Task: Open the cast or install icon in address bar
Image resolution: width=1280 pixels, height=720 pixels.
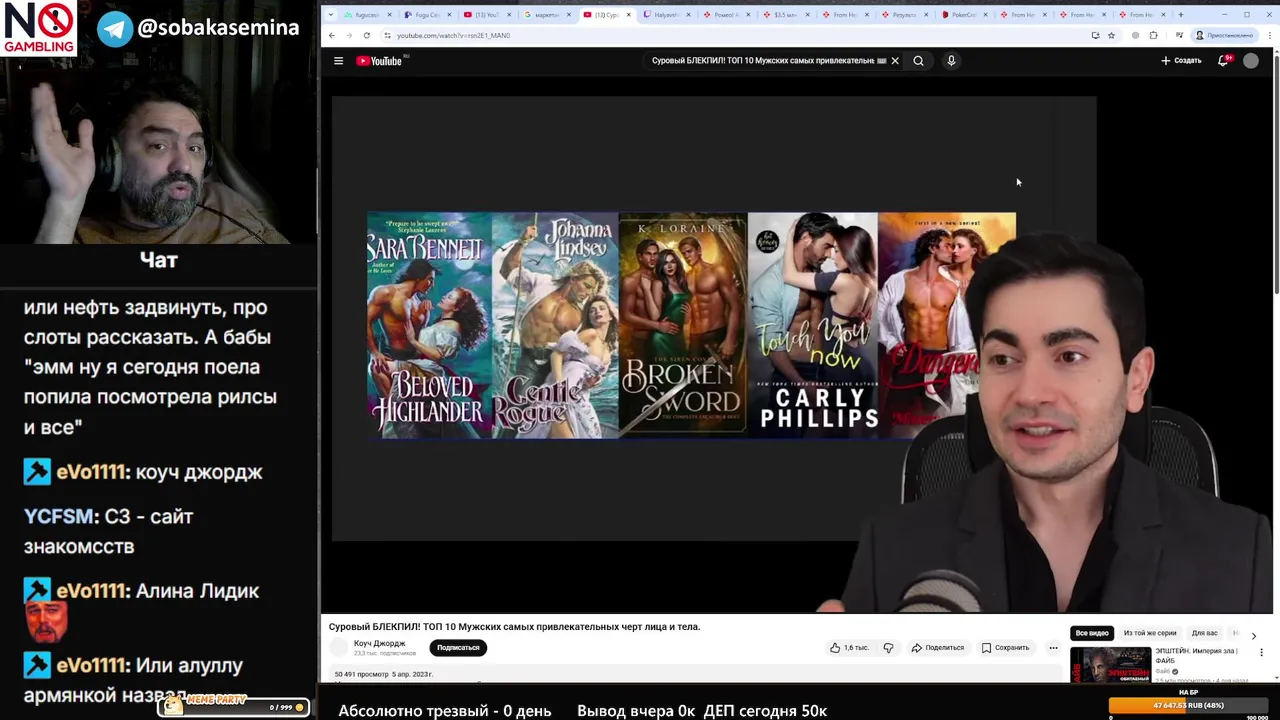Action: (x=1095, y=35)
